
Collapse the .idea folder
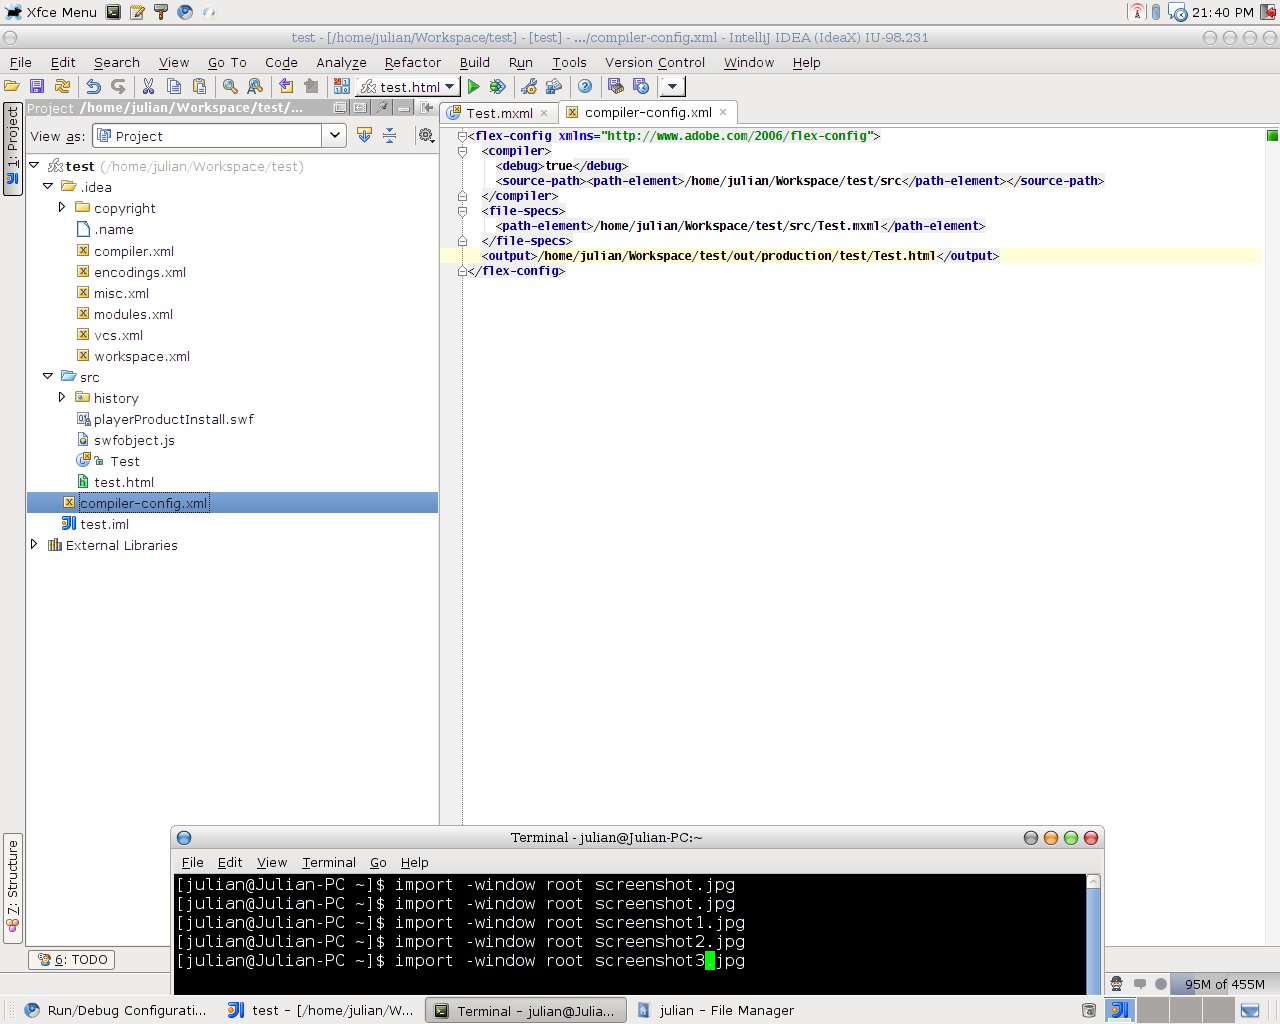[x=48, y=186]
